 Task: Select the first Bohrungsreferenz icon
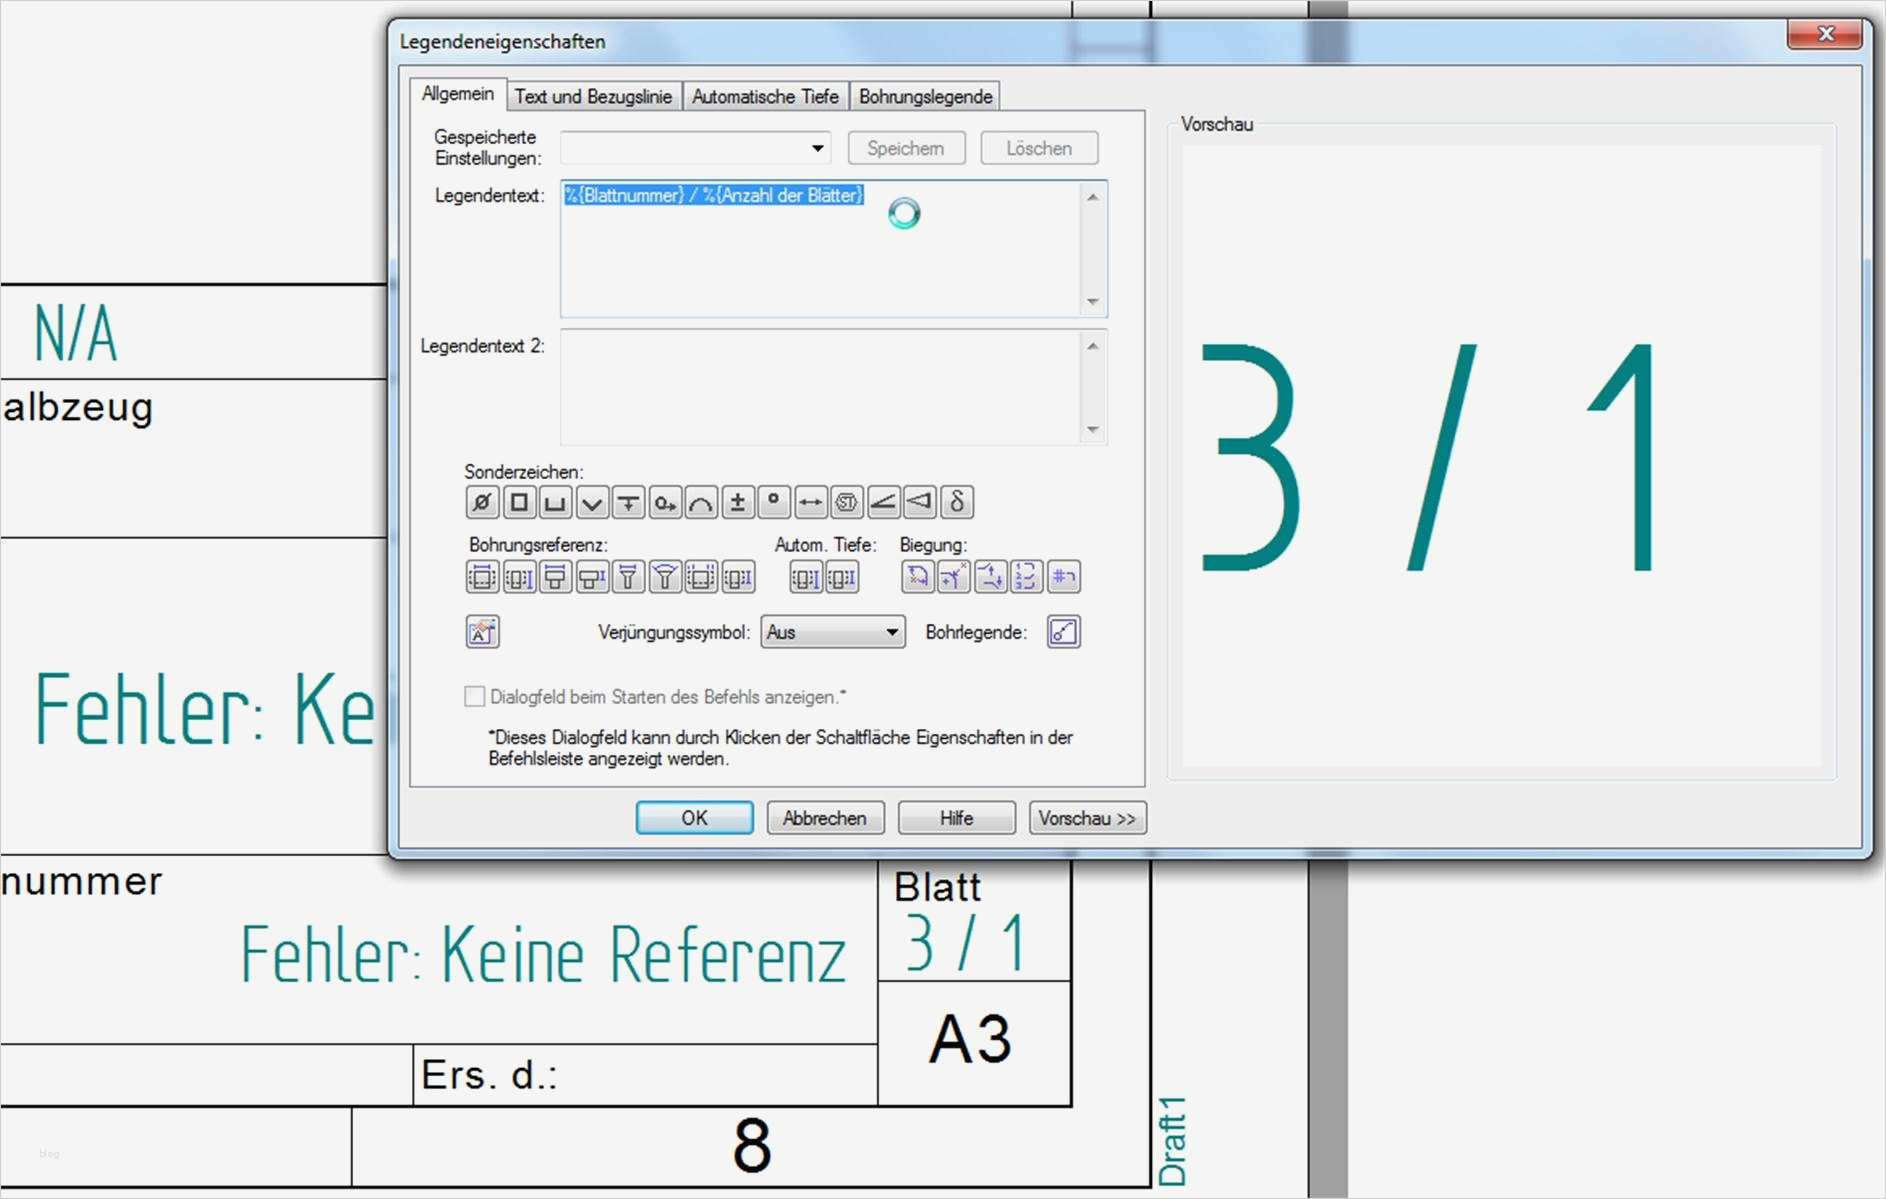point(481,577)
